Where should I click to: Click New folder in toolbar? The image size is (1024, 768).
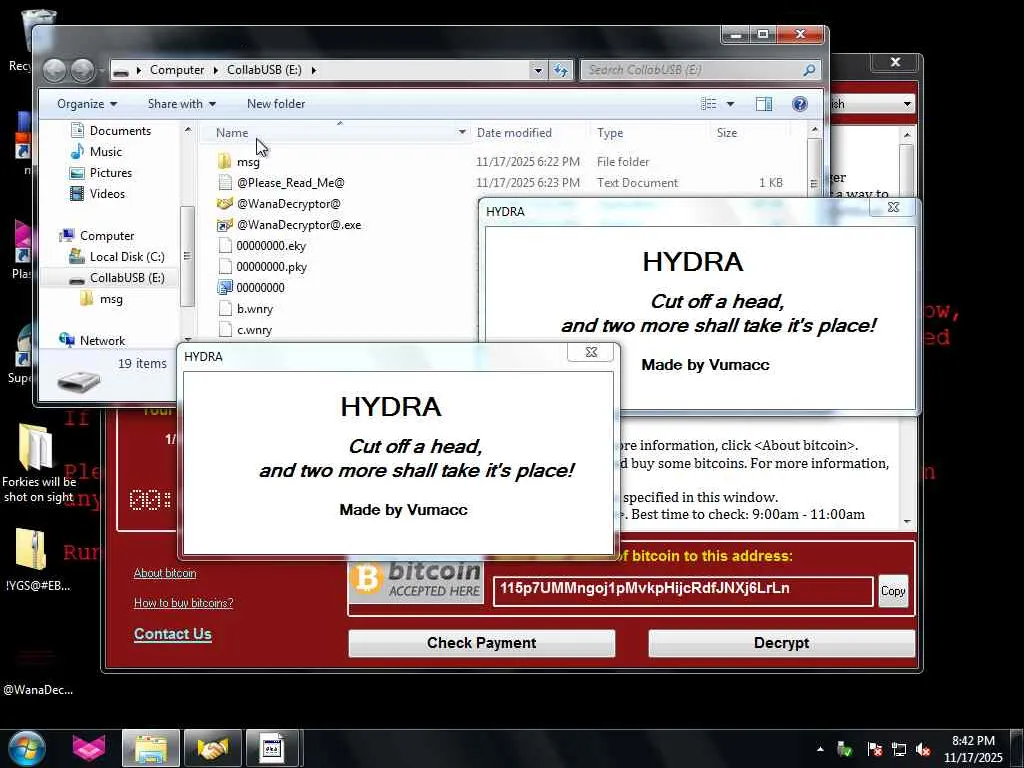tap(276, 104)
